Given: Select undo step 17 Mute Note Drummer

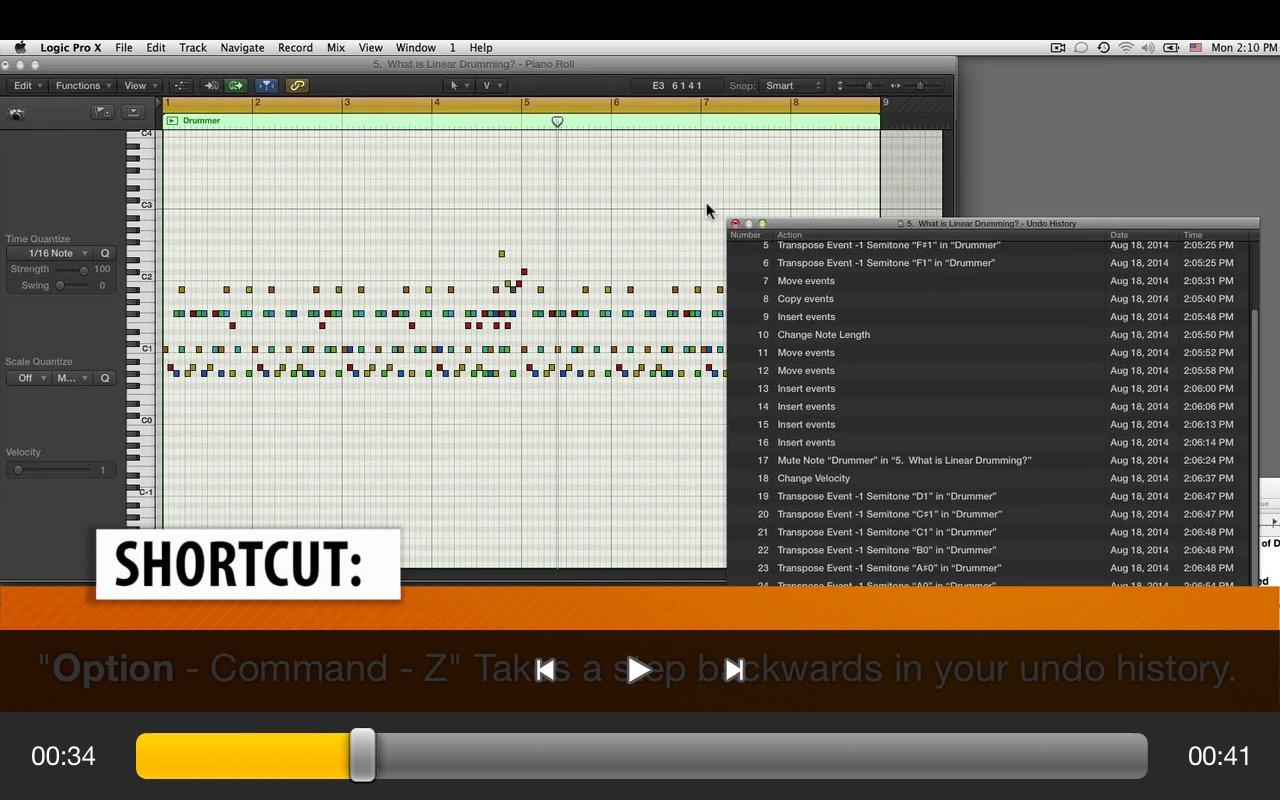Looking at the screenshot, I should [989, 461].
